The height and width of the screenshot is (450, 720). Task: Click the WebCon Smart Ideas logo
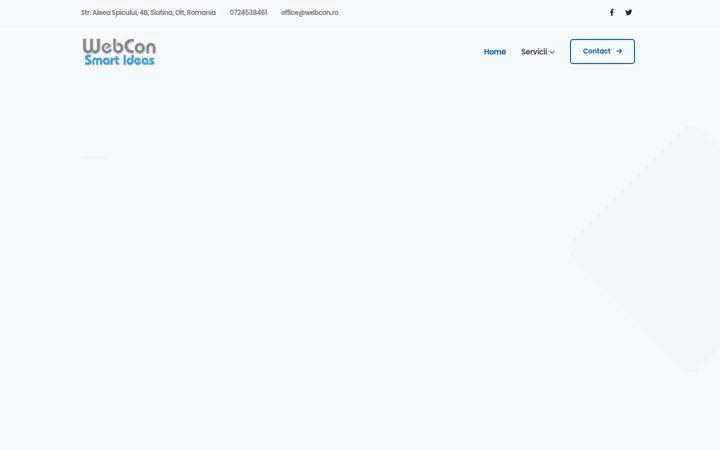click(119, 52)
